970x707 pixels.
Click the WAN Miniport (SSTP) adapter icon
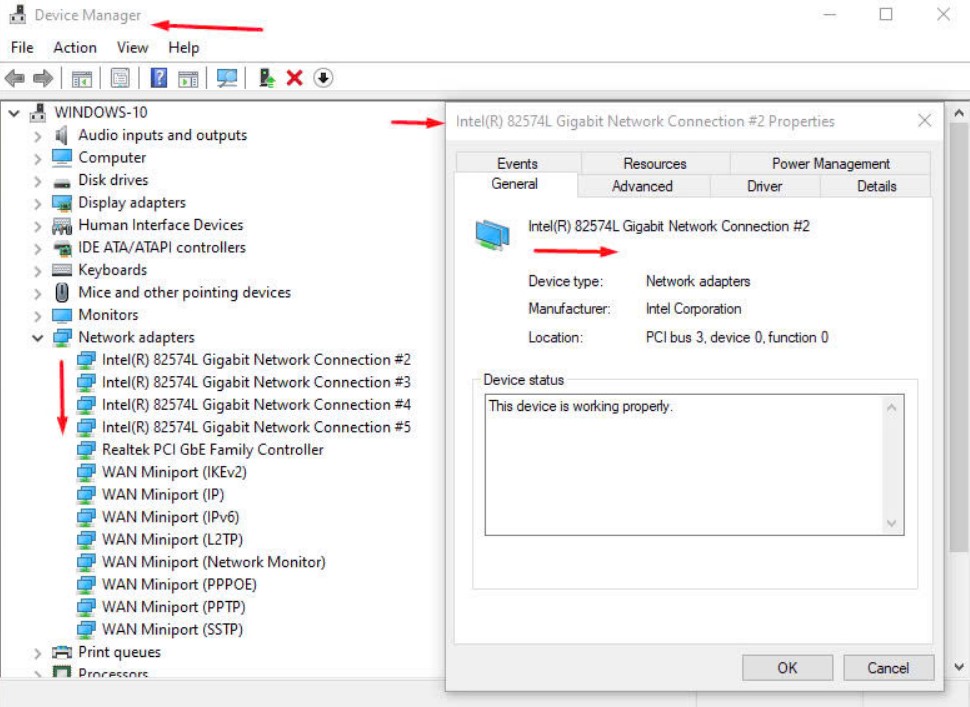(86, 629)
